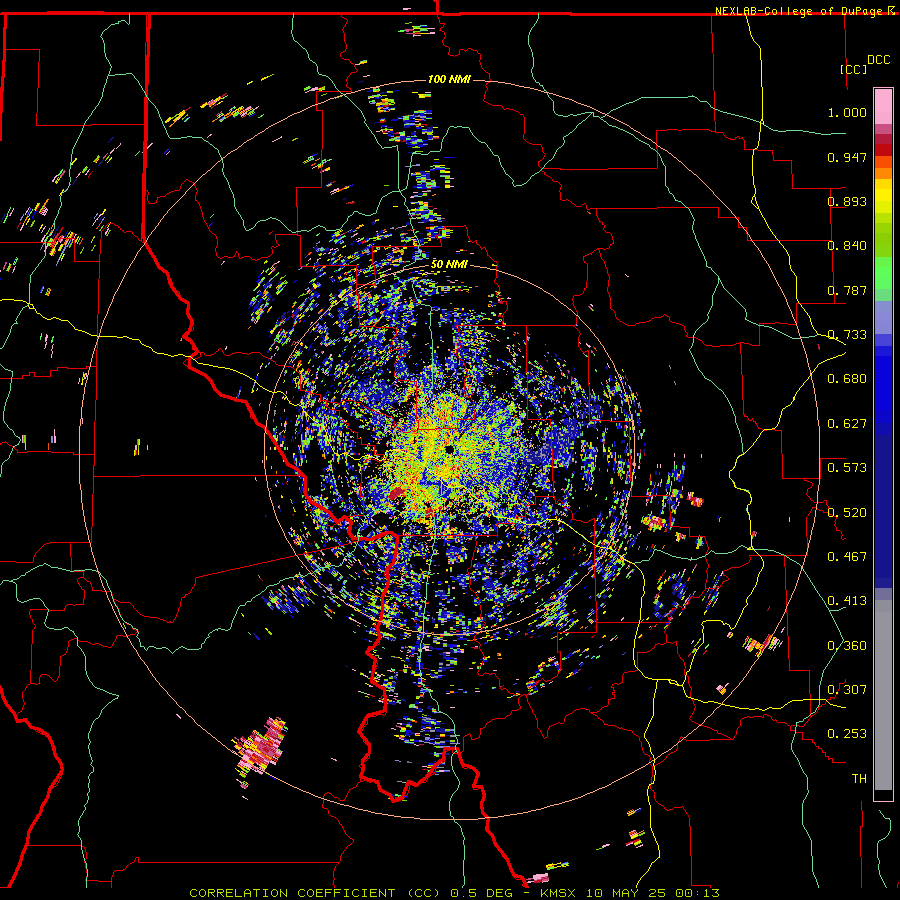The width and height of the screenshot is (900, 900).
Task: Click the 10 MAY 25 date text
Action: tap(627, 893)
